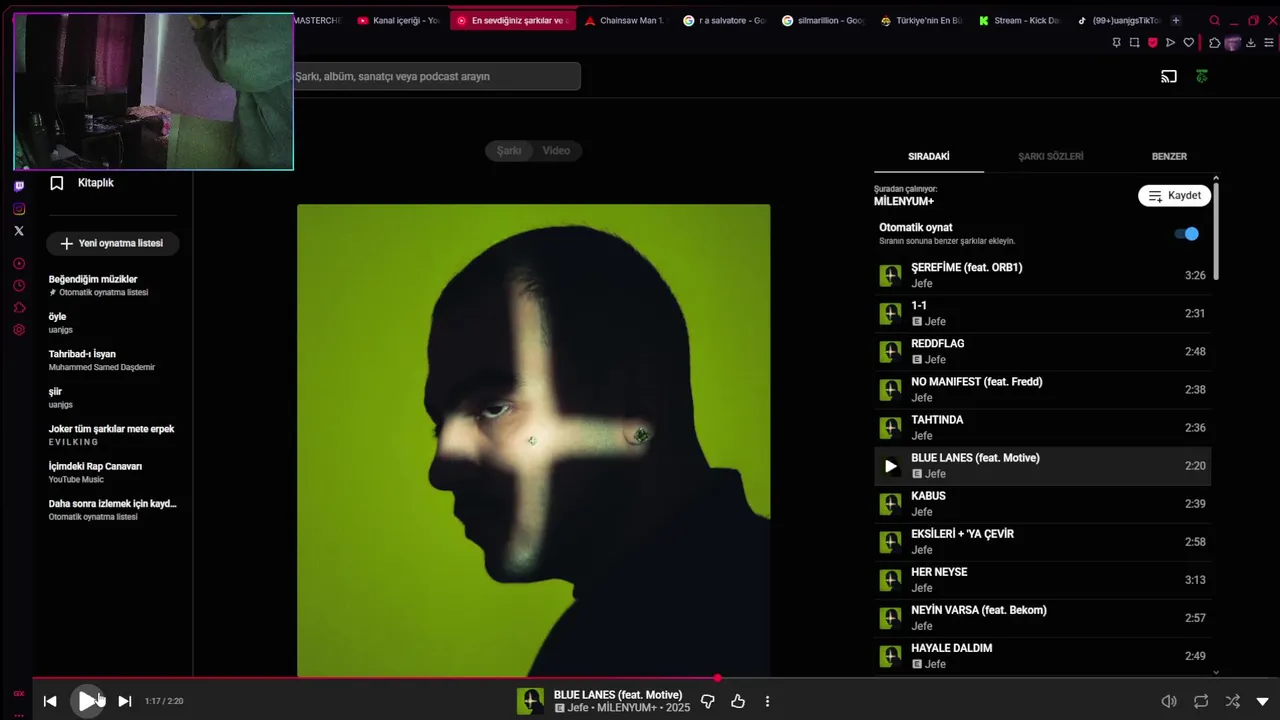Viewport: 1280px width, 720px height.
Task: Open the green profile avatar menu
Action: pyautogui.click(x=1202, y=76)
